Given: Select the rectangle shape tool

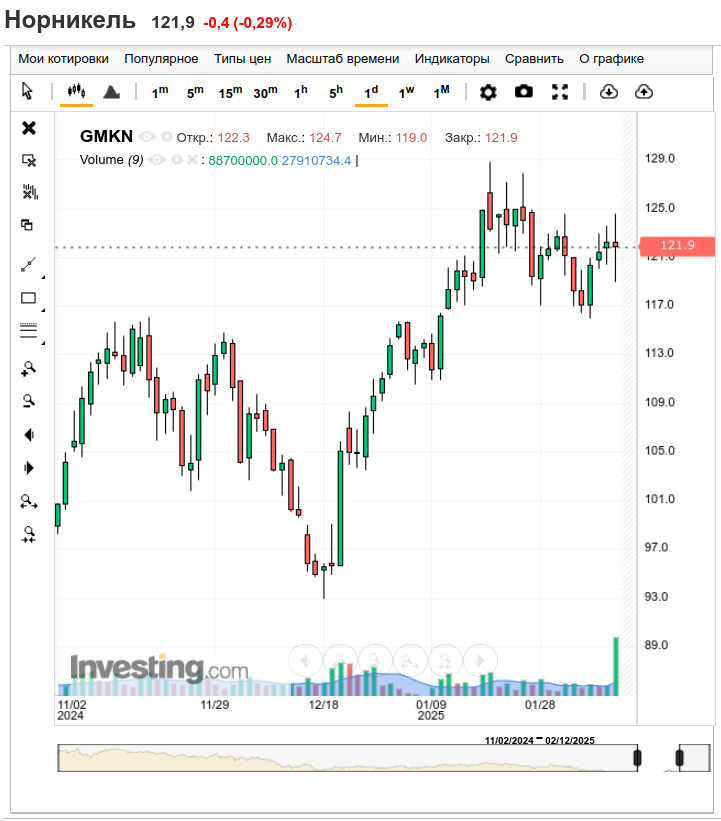Looking at the screenshot, I should tap(28, 298).
